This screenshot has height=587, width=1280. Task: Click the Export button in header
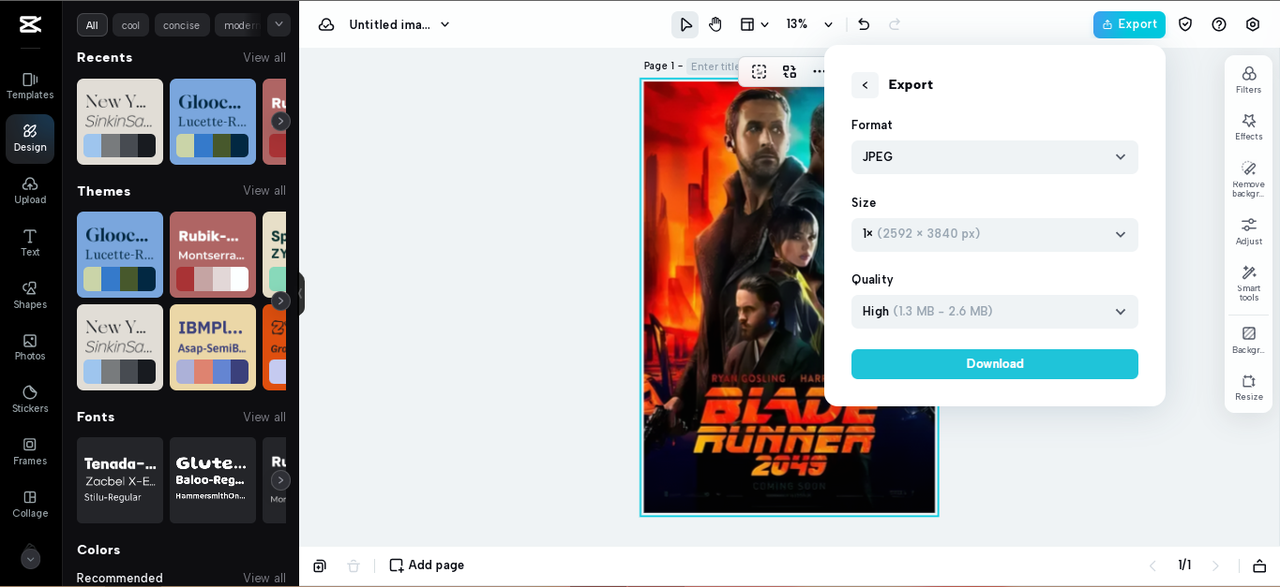(x=1129, y=24)
